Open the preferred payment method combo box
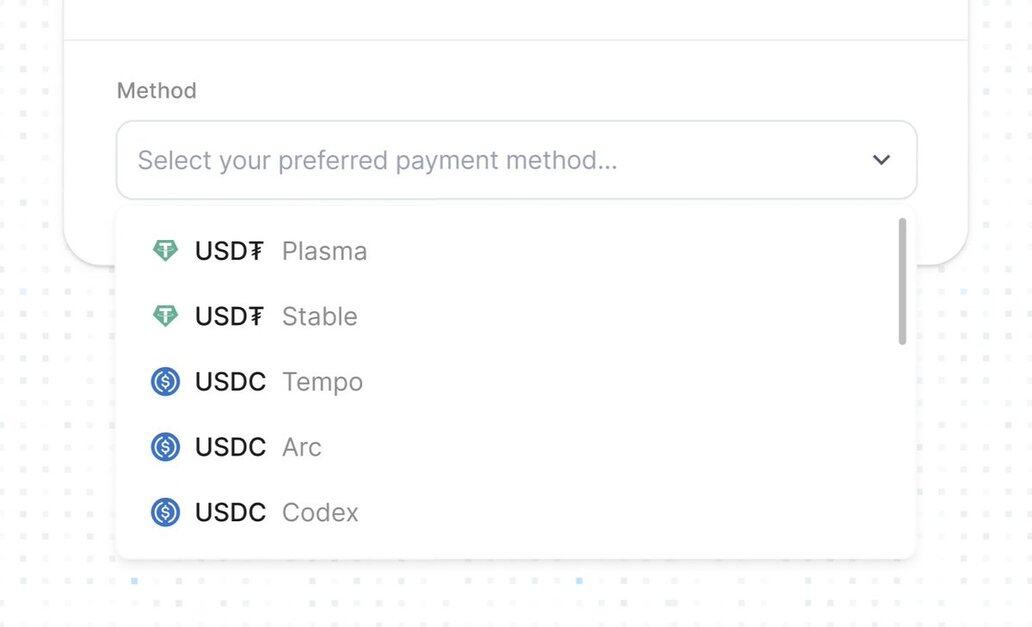This screenshot has height=627, width=1032. pyautogui.click(x=517, y=160)
